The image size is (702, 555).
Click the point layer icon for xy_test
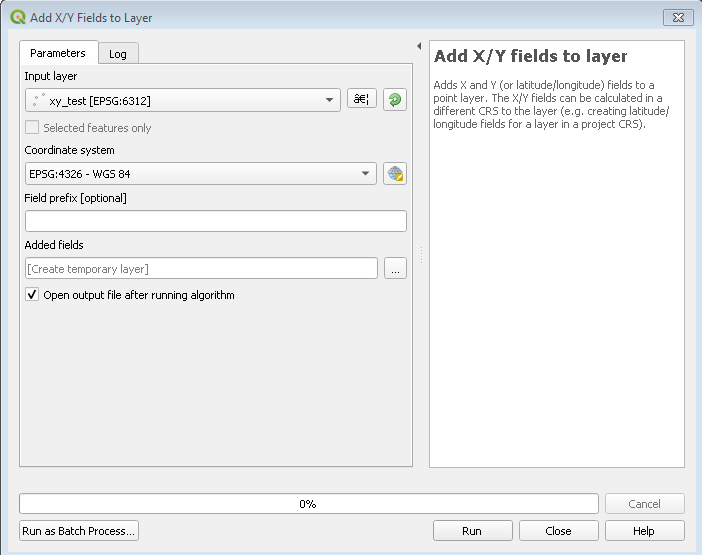(x=39, y=100)
